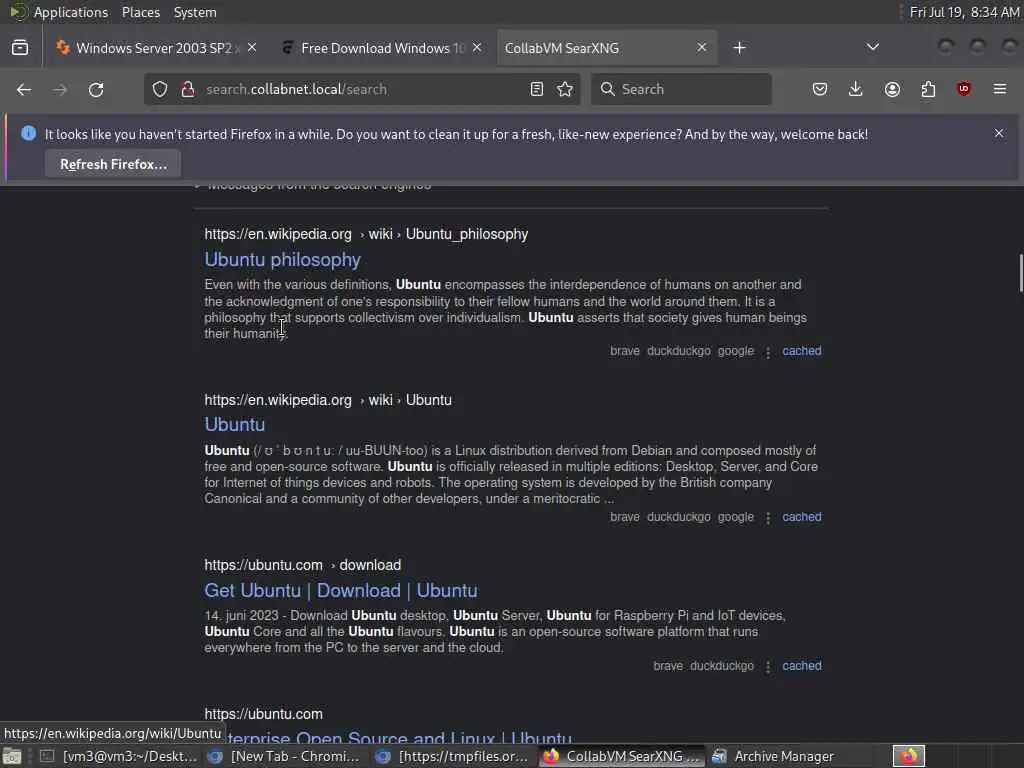
Task: Expand the list all tabs dropdown arrow
Action: [872, 47]
